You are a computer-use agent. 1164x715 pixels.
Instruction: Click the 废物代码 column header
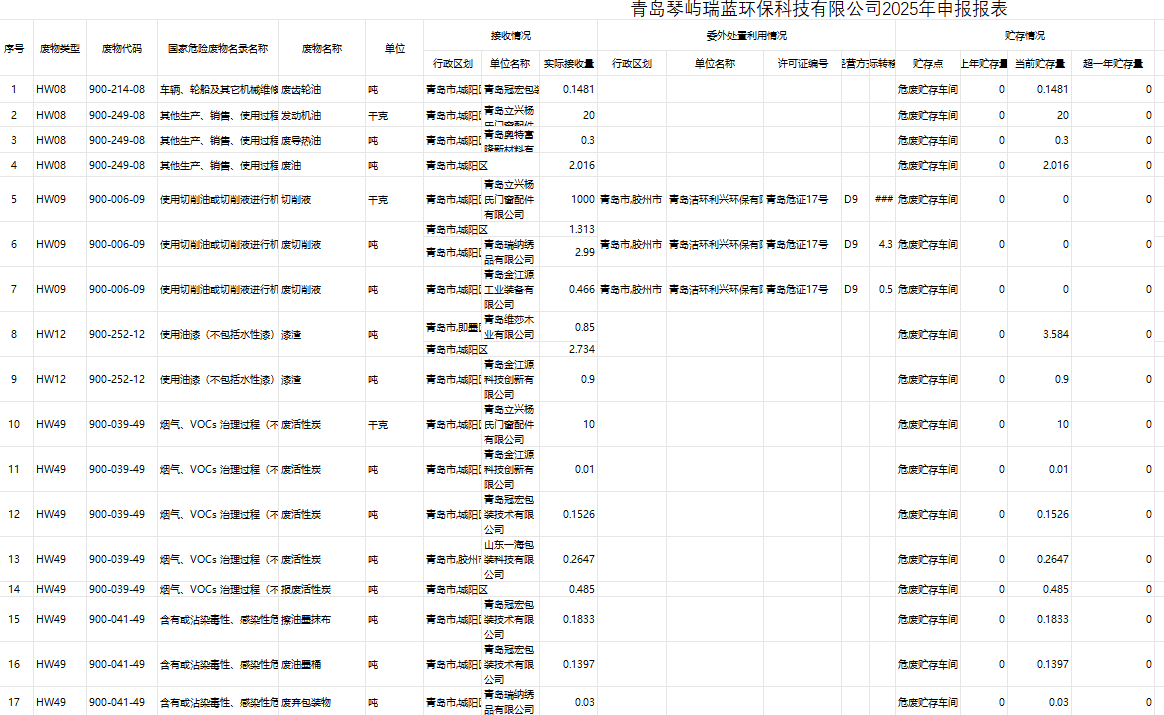pyautogui.click(x=122, y=49)
